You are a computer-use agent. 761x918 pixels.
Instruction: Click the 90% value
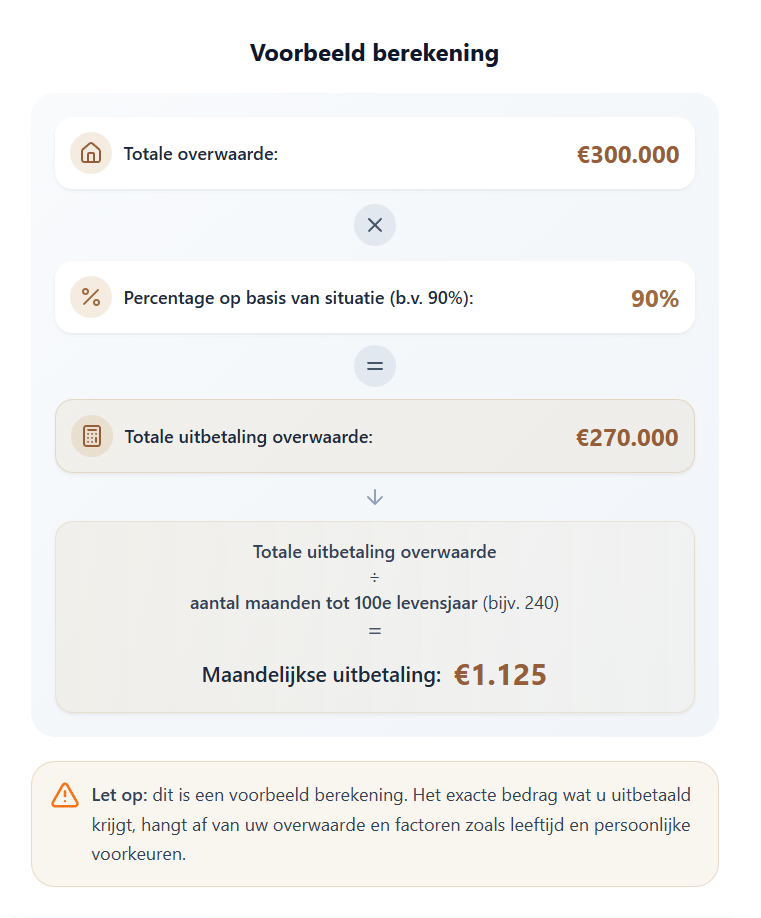(654, 299)
